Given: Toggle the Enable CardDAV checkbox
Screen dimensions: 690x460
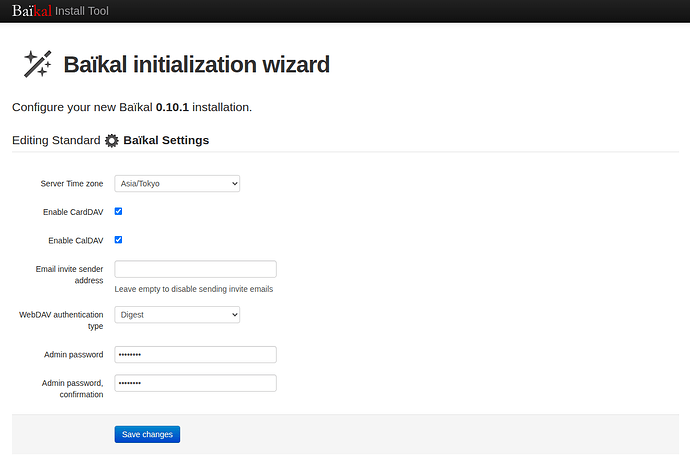Looking at the screenshot, I should tap(119, 212).
